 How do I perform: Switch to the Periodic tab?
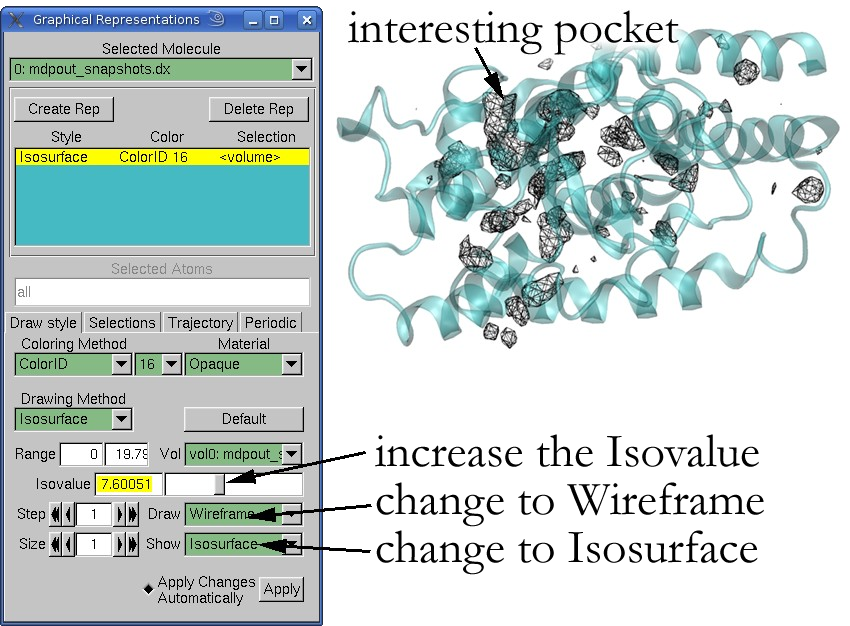click(x=271, y=322)
